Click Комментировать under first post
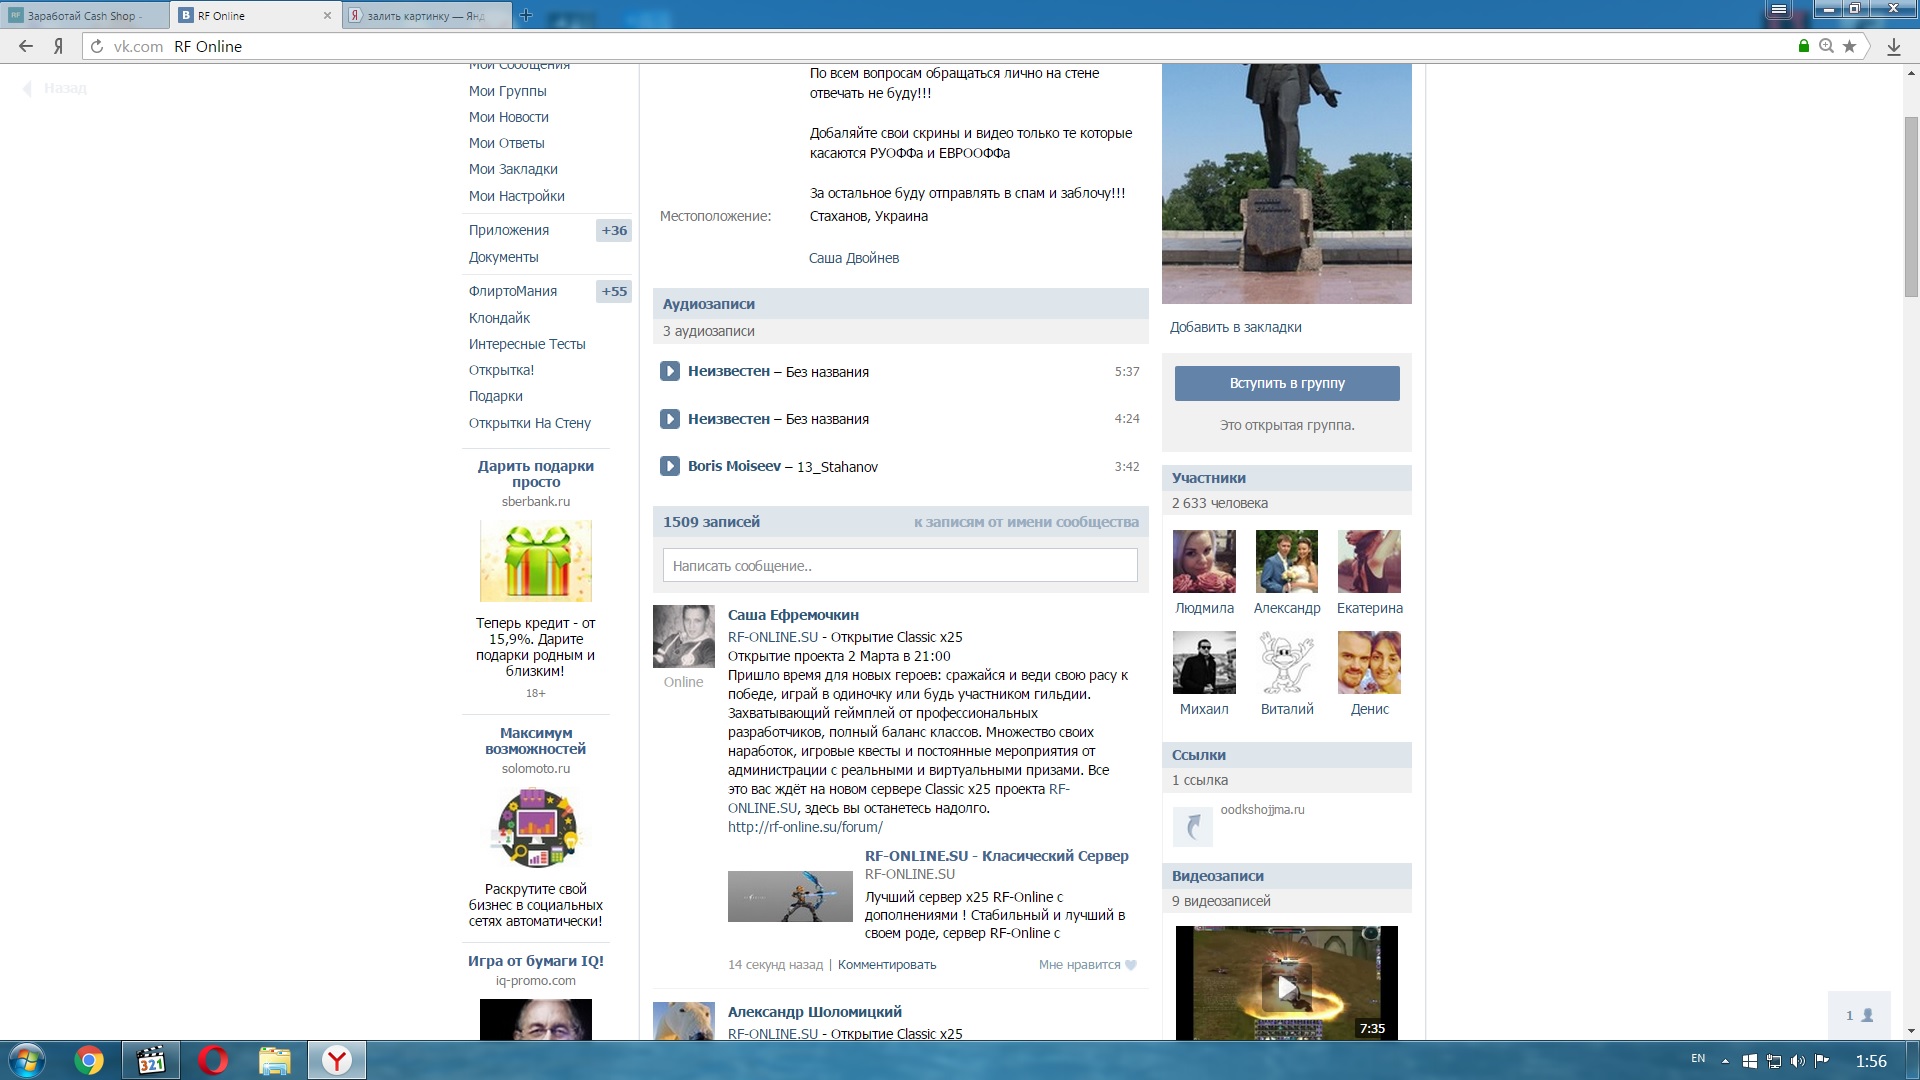 (x=887, y=965)
